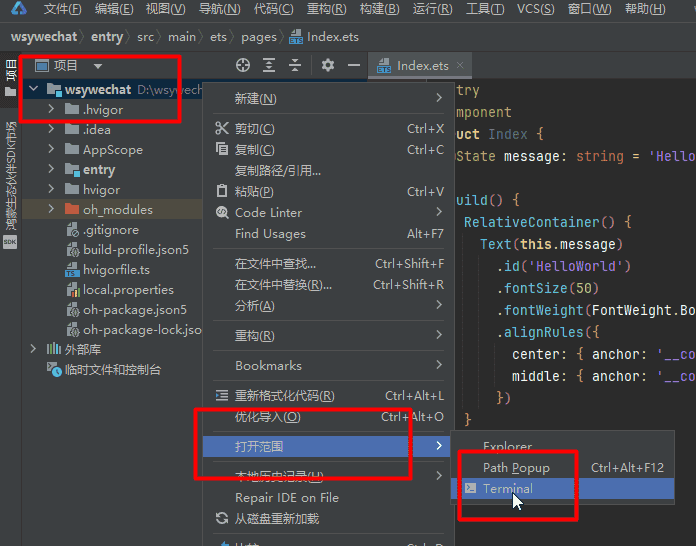Viewport: 696px width, 546px height.
Task: Expand the oh_modules folder
Action: (x=51, y=209)
